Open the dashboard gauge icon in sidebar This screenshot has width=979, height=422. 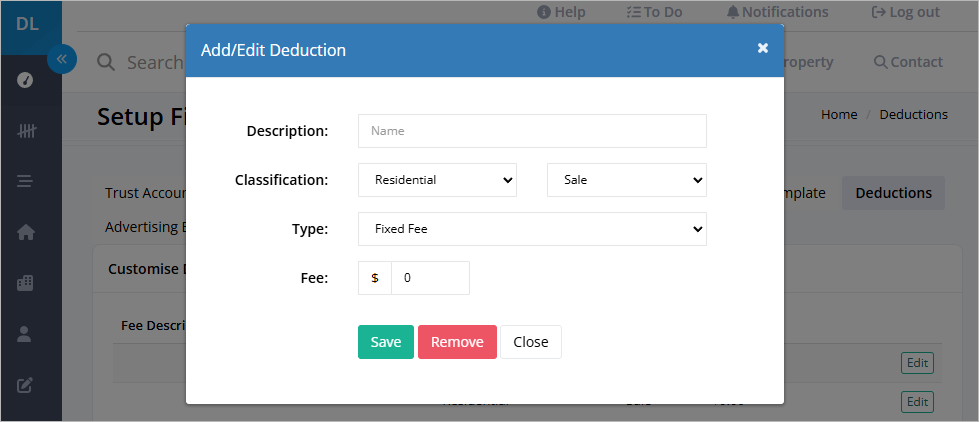coord(24,81)
